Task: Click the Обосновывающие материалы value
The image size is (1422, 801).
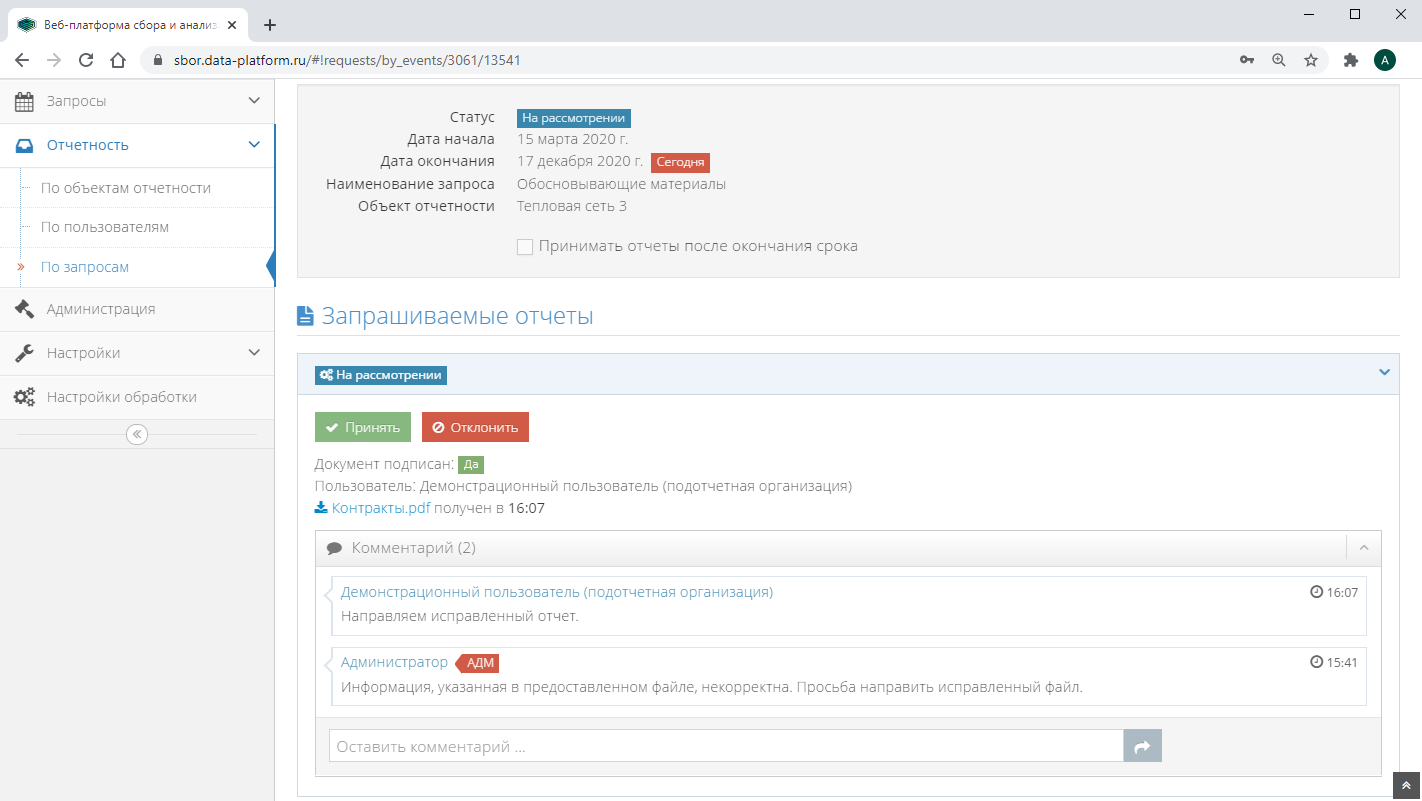Action: (621, 184)
